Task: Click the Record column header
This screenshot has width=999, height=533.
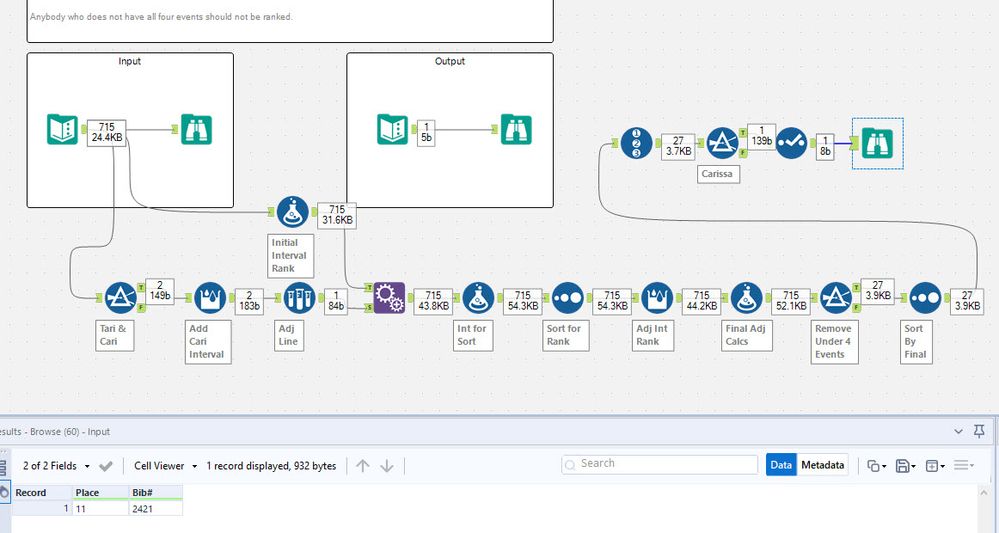Action: pyautogui.click(x=41, y=492)
